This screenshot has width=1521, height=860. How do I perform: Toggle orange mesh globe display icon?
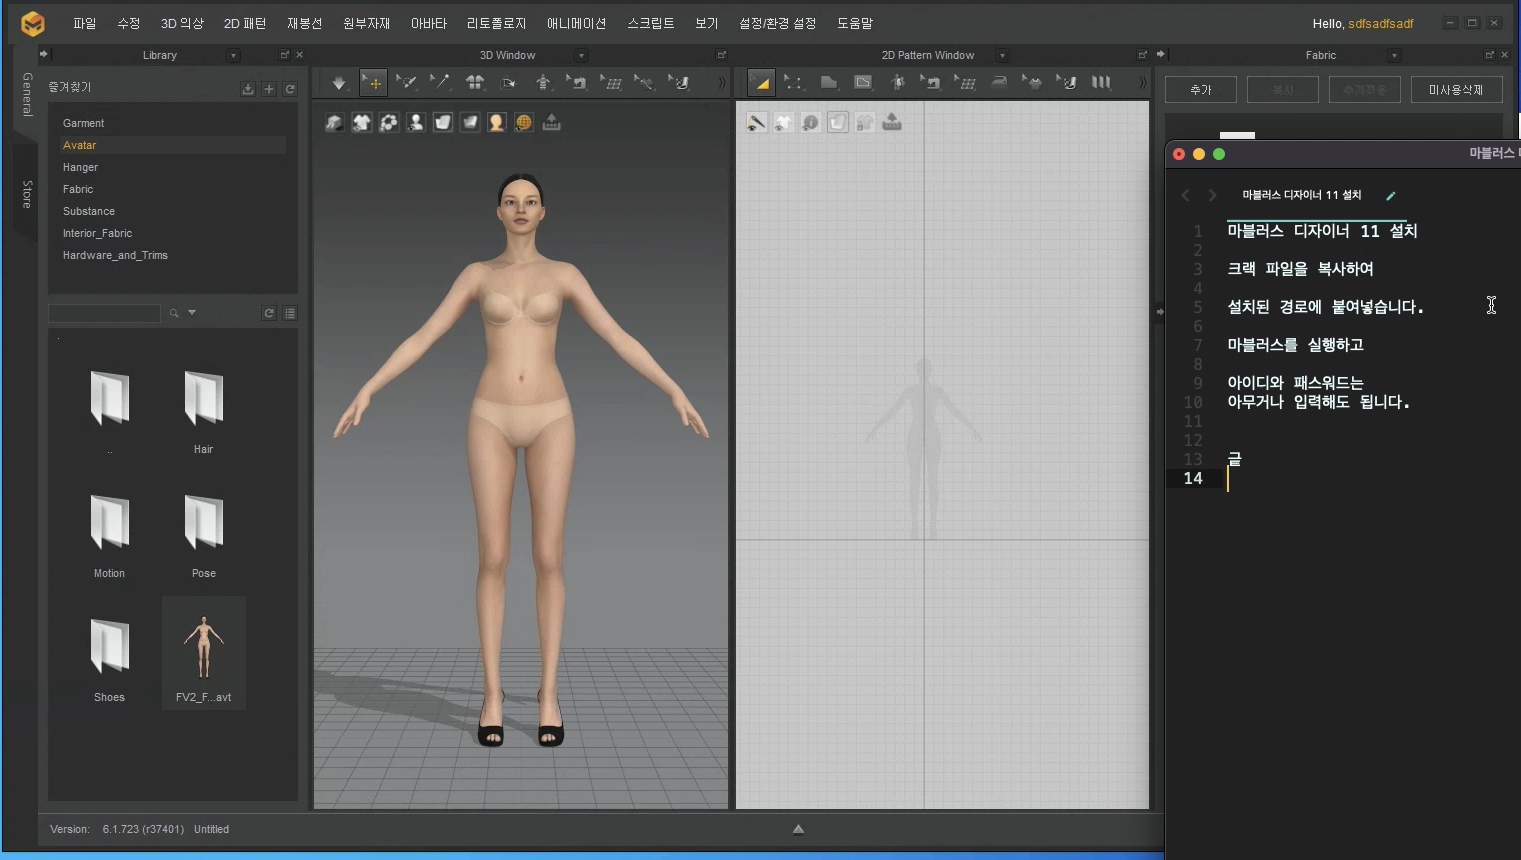click(523, 122)
